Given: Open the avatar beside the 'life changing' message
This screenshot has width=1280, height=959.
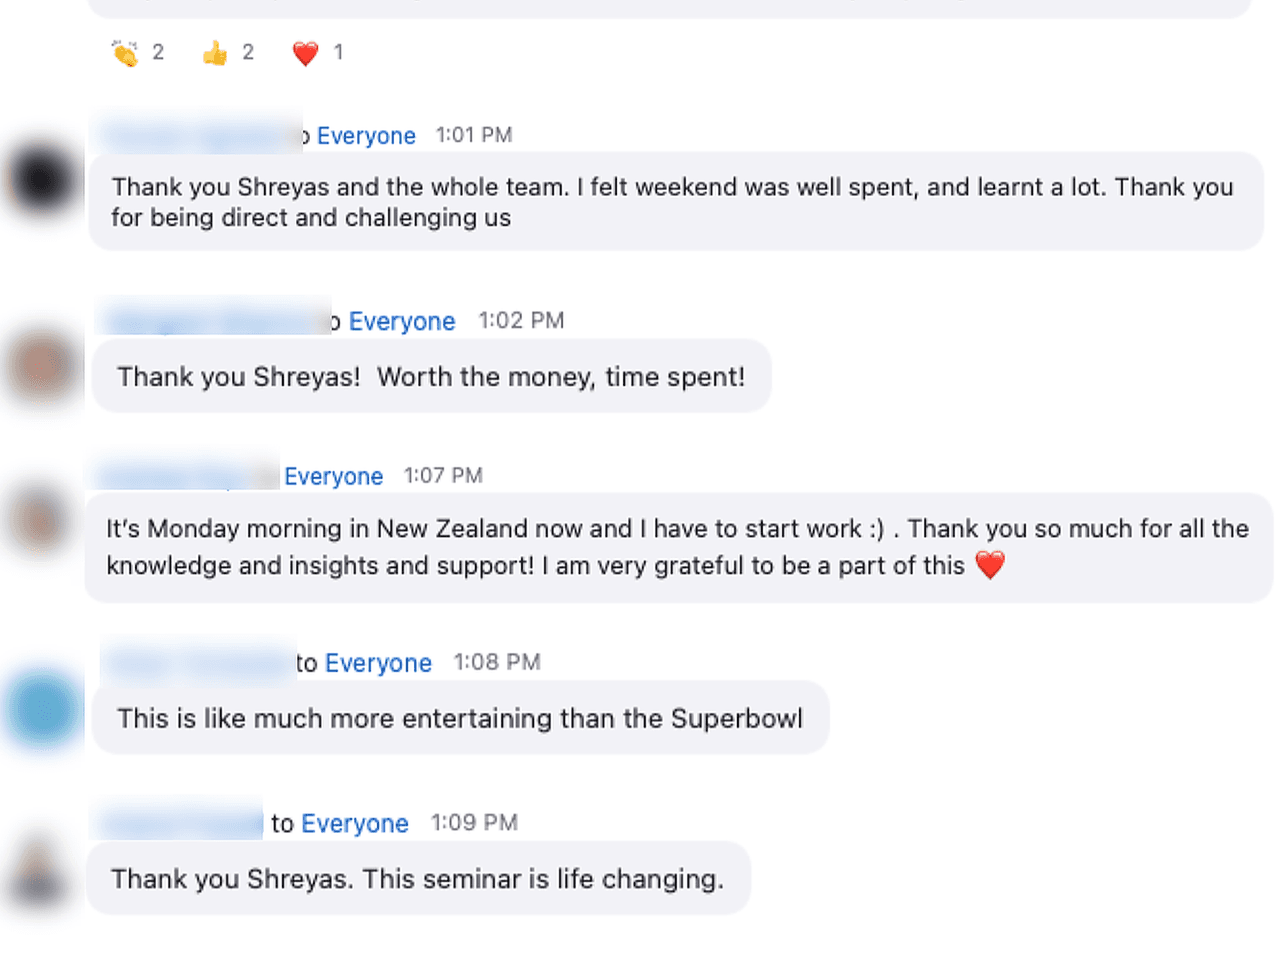Looking at the screenshot, I should (x=40, y=868).
